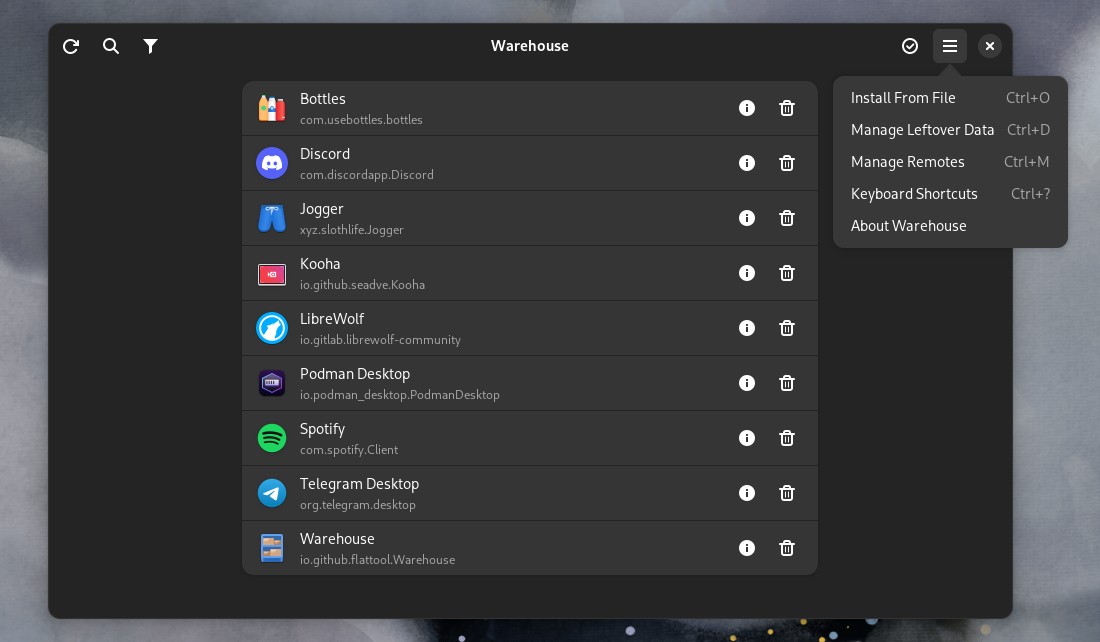Image resolution: width=1100 pixels, height=642 pixels.
Task: Uninstall Jogger with trash icon
Action: 787,218
